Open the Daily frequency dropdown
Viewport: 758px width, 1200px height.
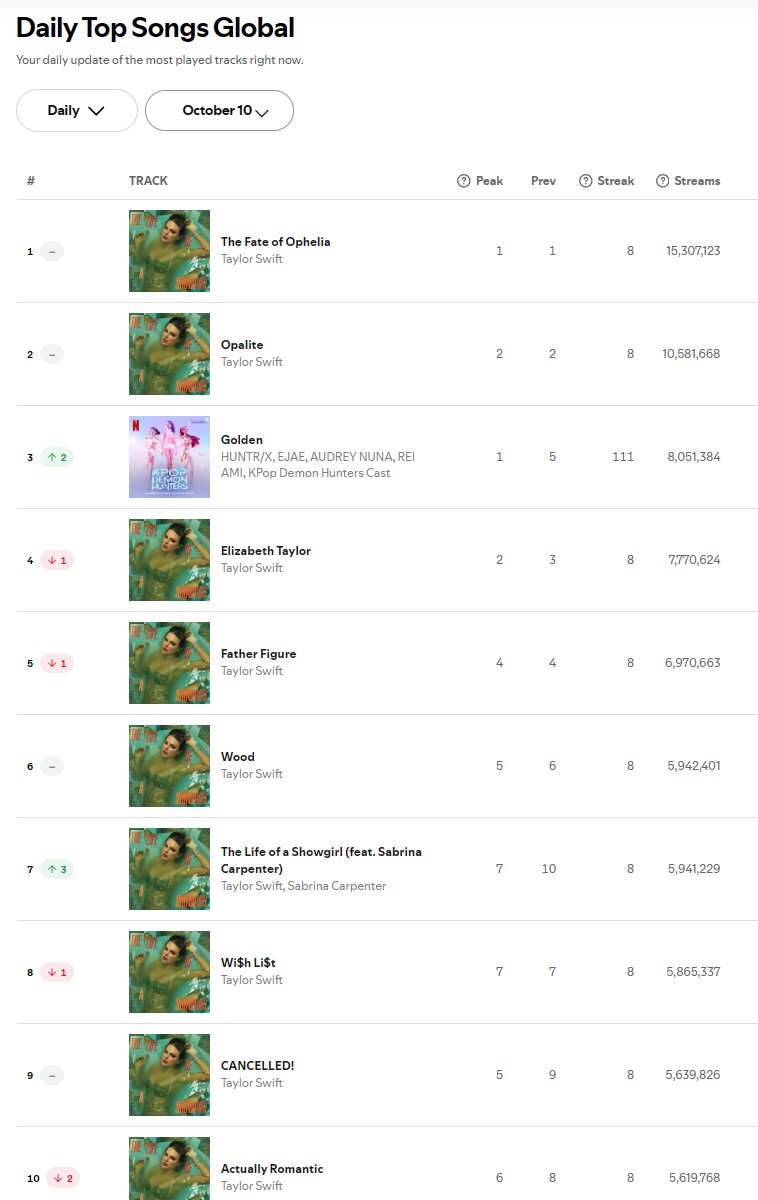(x=76, y=111)
